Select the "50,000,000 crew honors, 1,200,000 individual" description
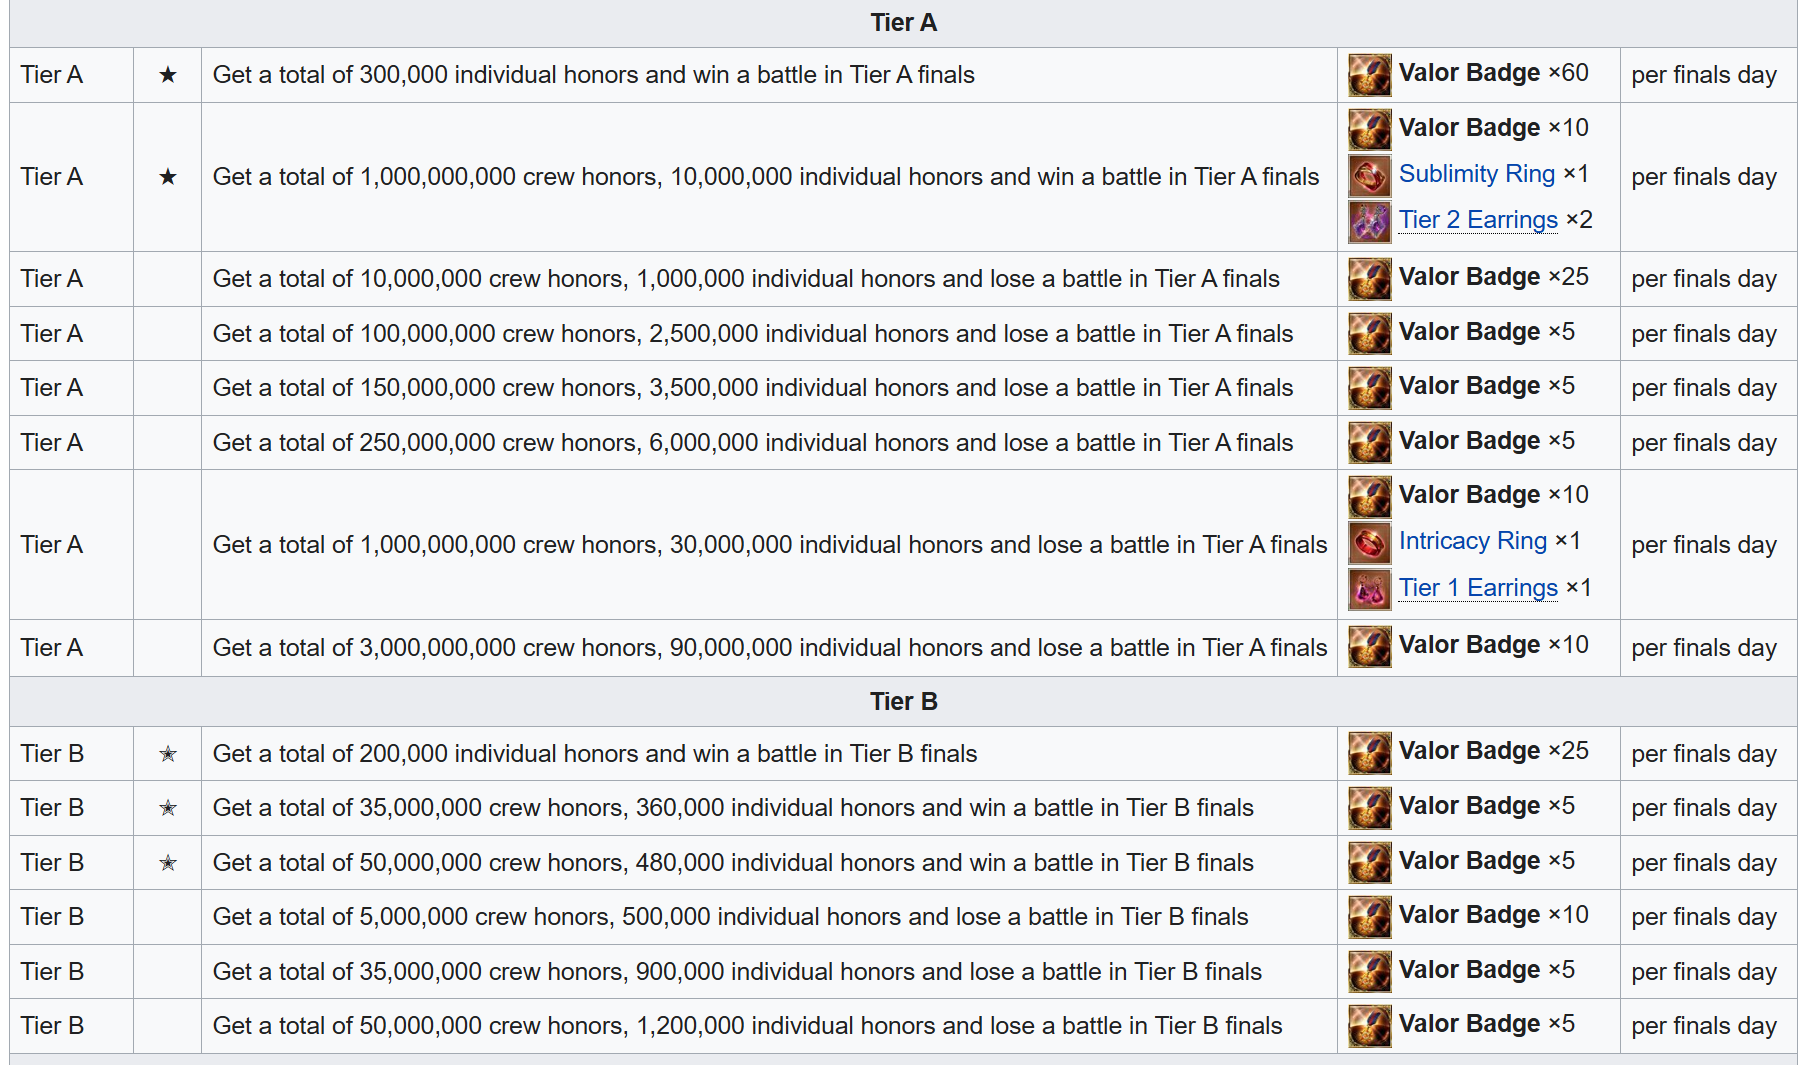The width and height of the screenshot is (1803, 1065). pyautogui.click(x=748, y=1026)
